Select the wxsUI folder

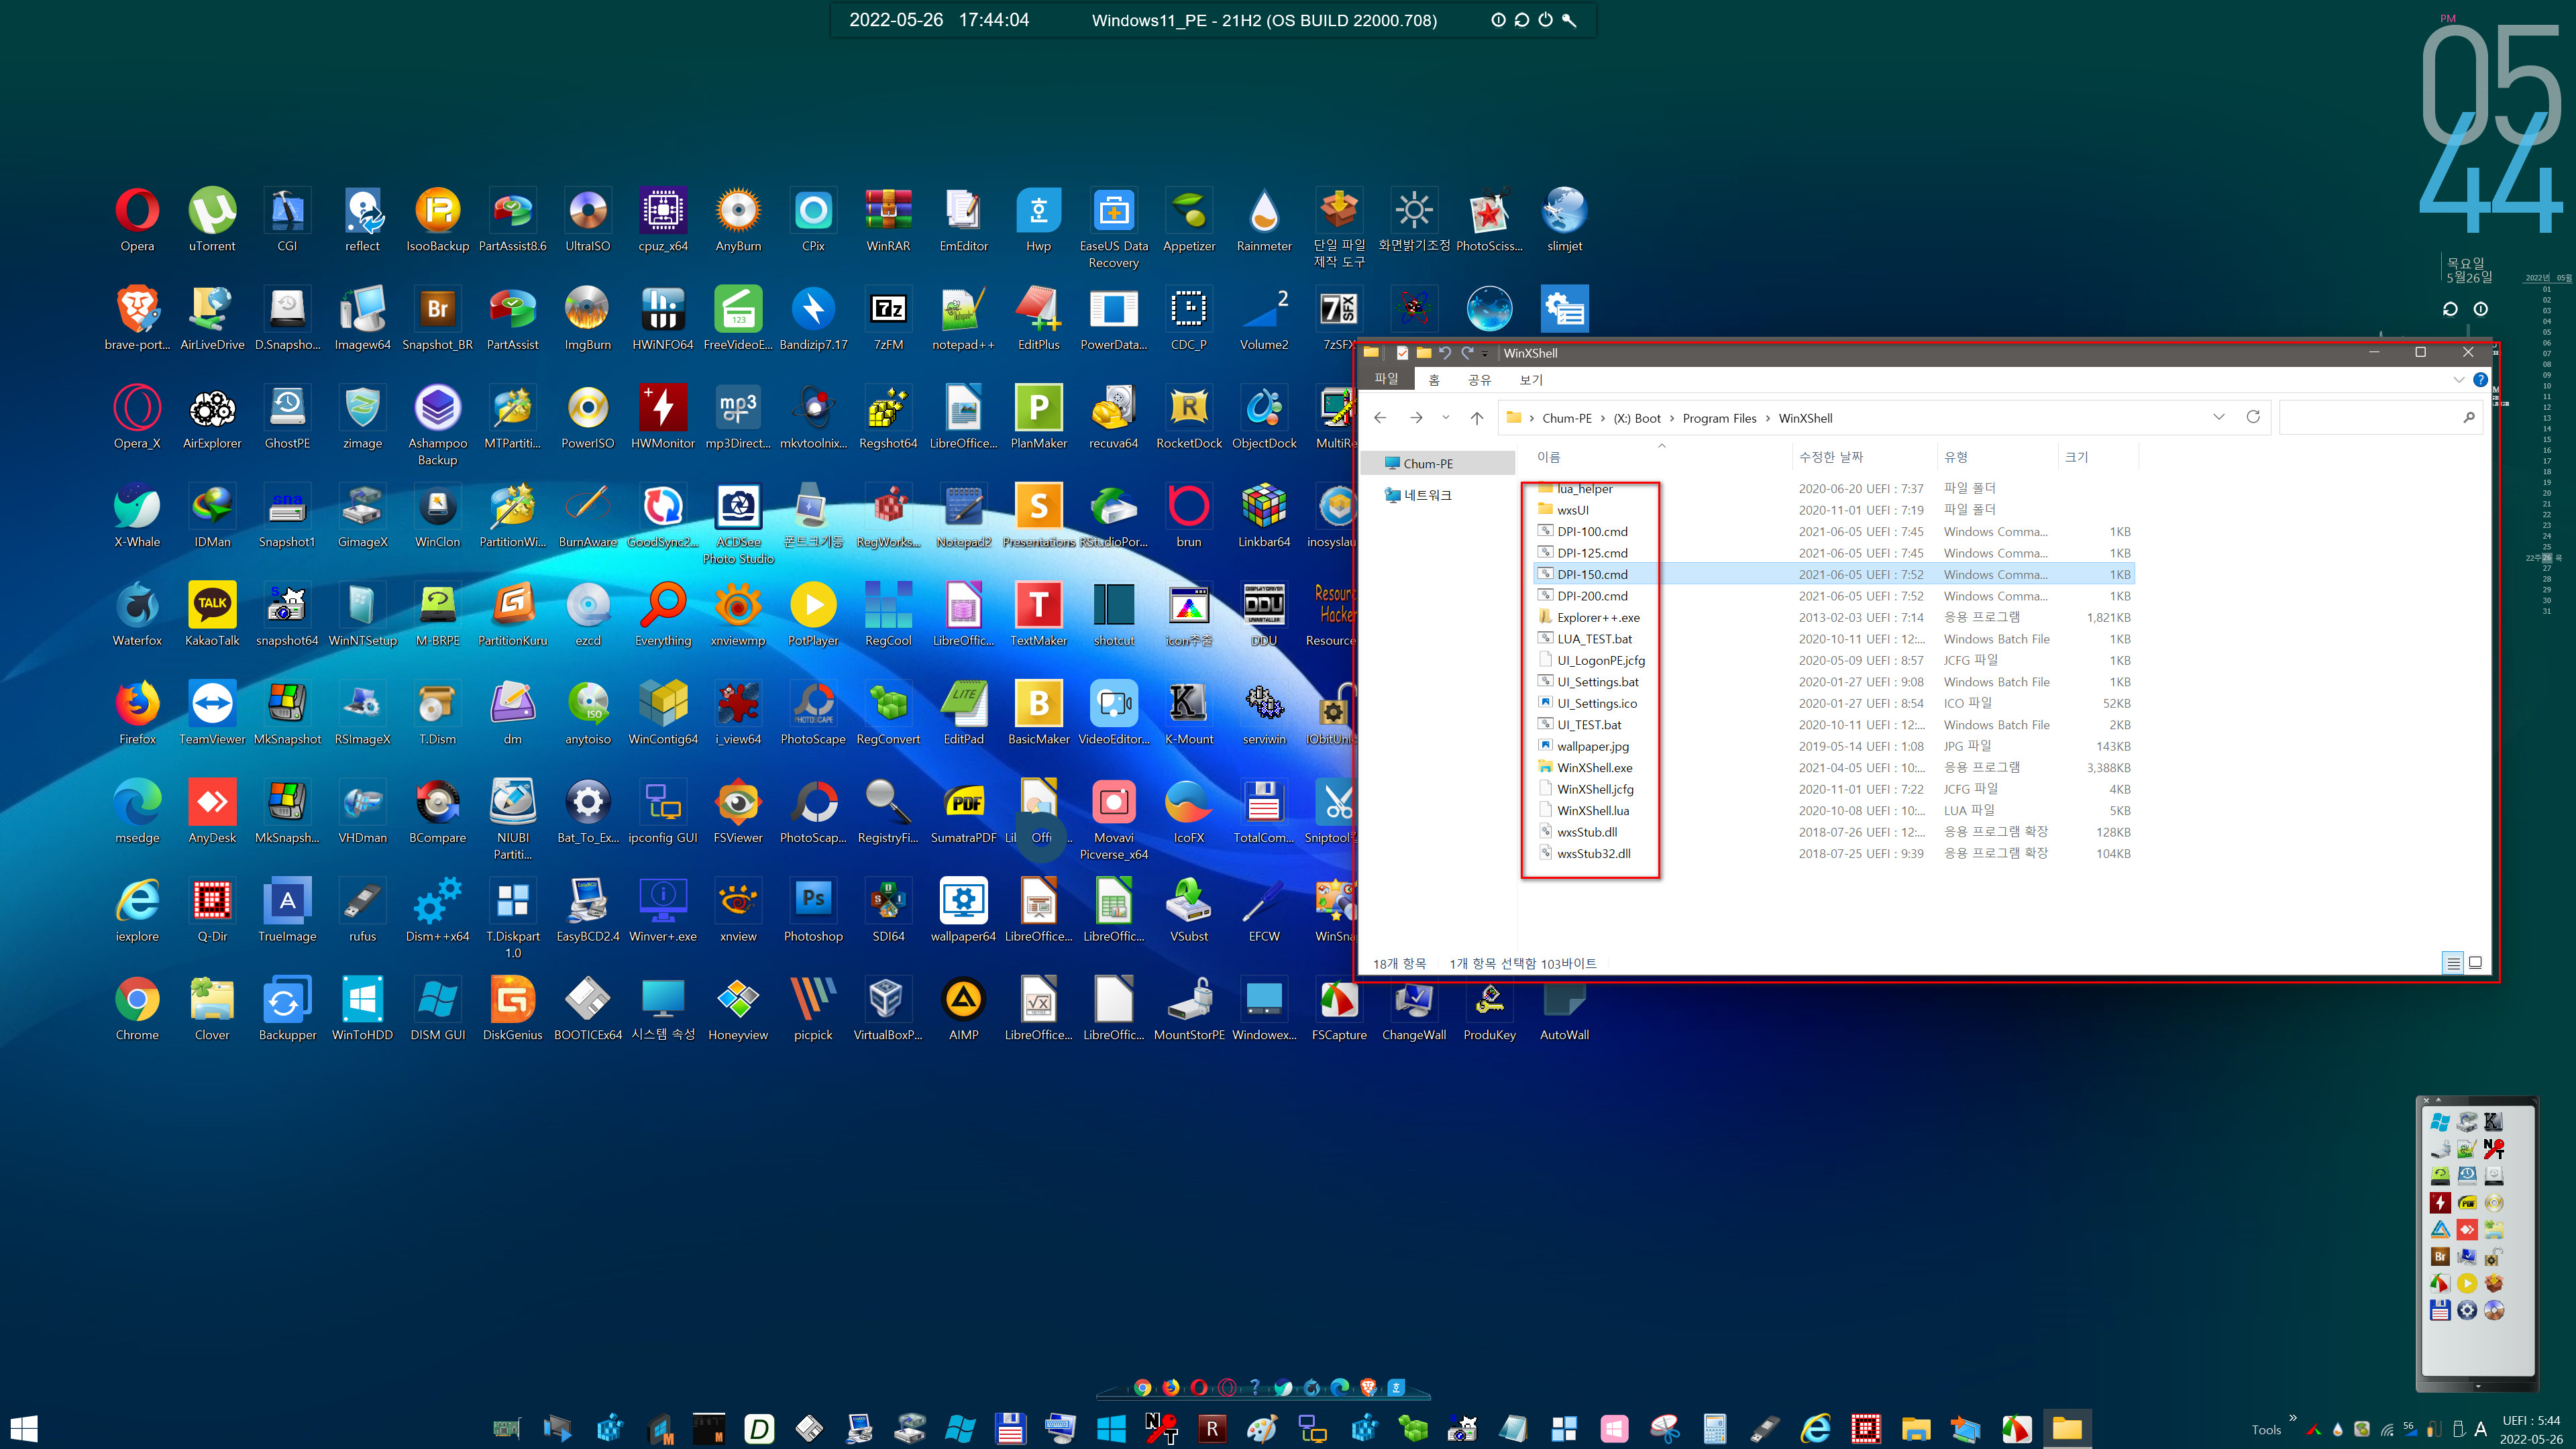(x=1572, y=510)
